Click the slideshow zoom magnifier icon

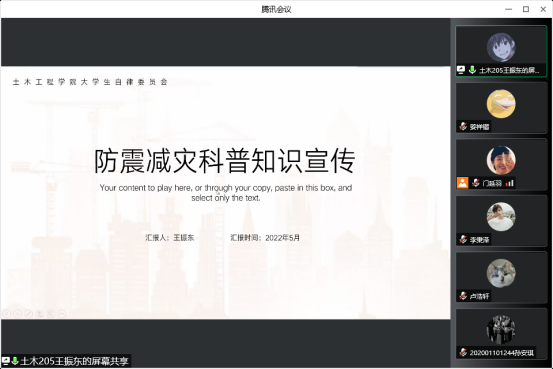51,313
